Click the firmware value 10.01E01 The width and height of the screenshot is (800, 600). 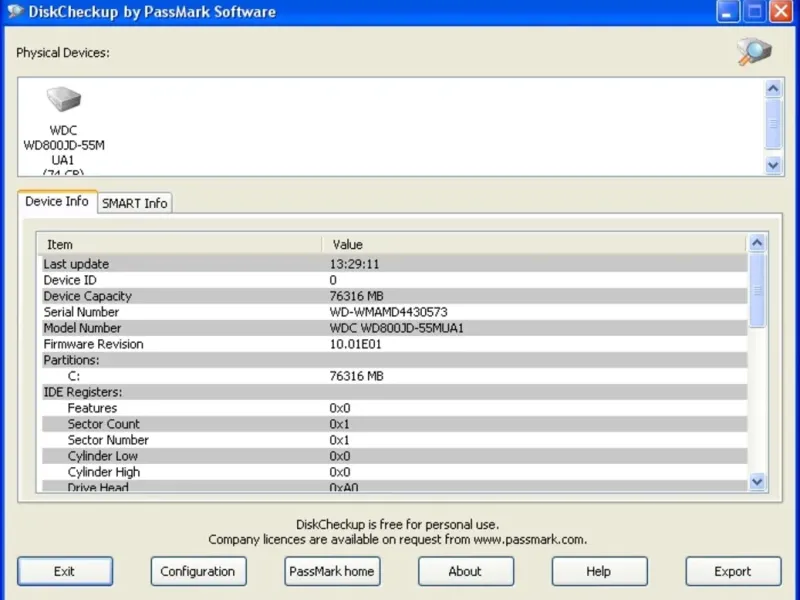coord(355,344)
